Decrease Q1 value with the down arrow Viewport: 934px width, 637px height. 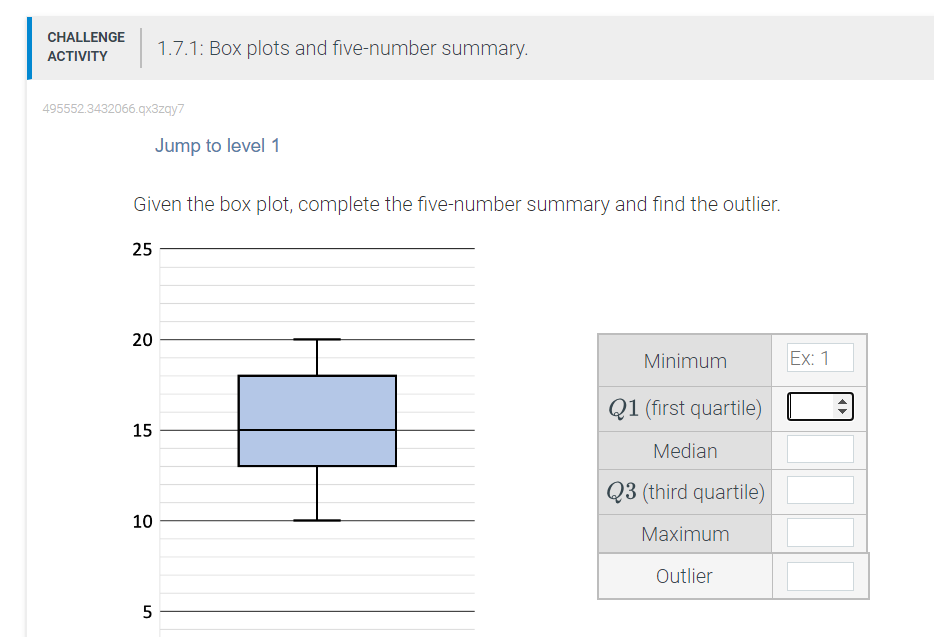[842, 411]
